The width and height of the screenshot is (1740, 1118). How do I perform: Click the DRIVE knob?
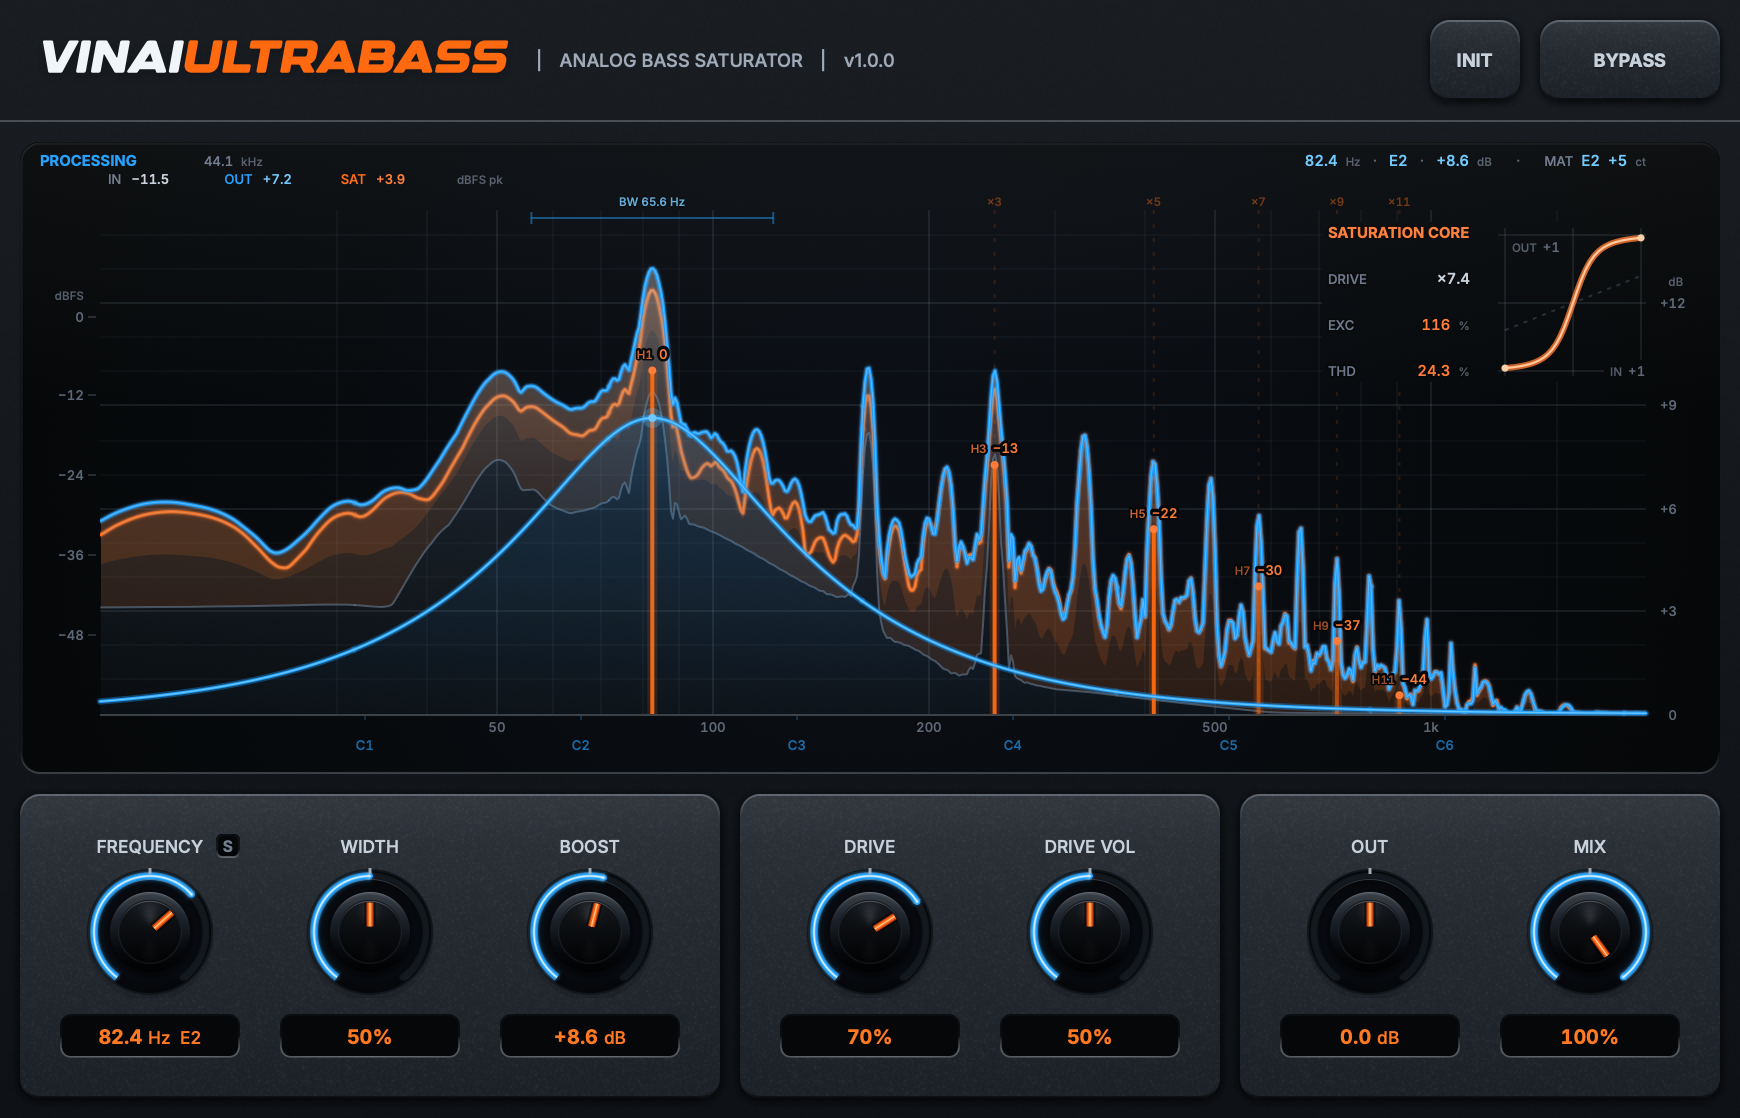(870, 931)
